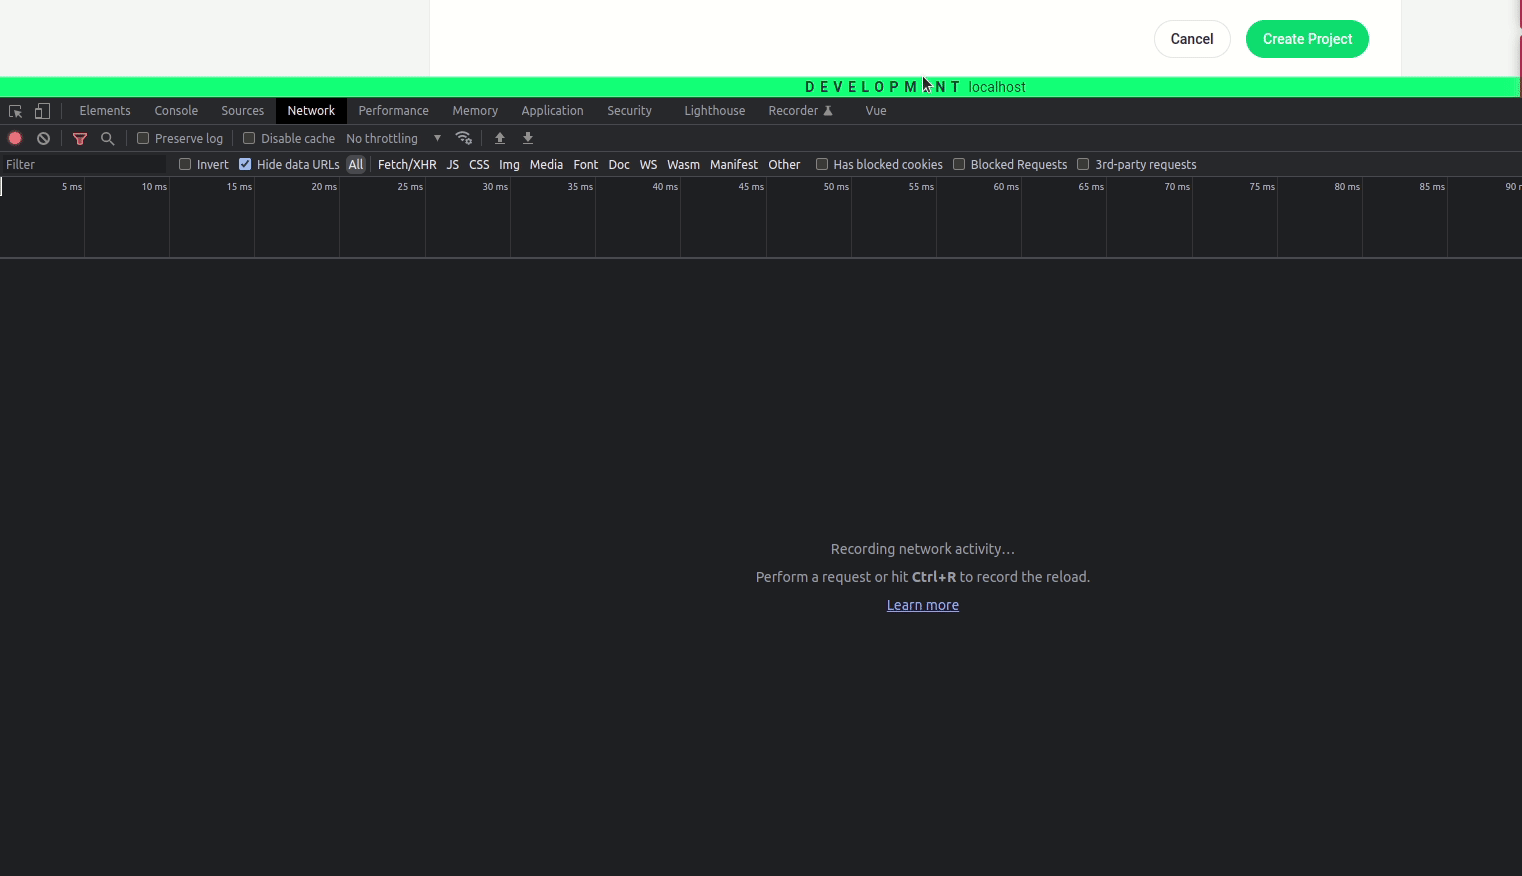This screenshot has width=1522, height=876.
Task: Open the Lighthouse tab
Action: (714, 111)
